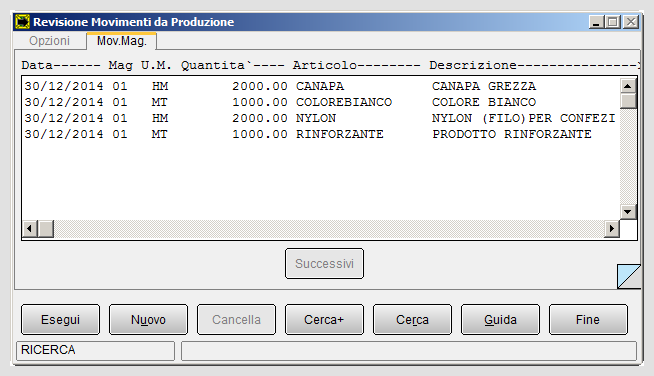The image size is (654, 376).
Task: Click the blue page-corner icon
Action: coord(629,276)
